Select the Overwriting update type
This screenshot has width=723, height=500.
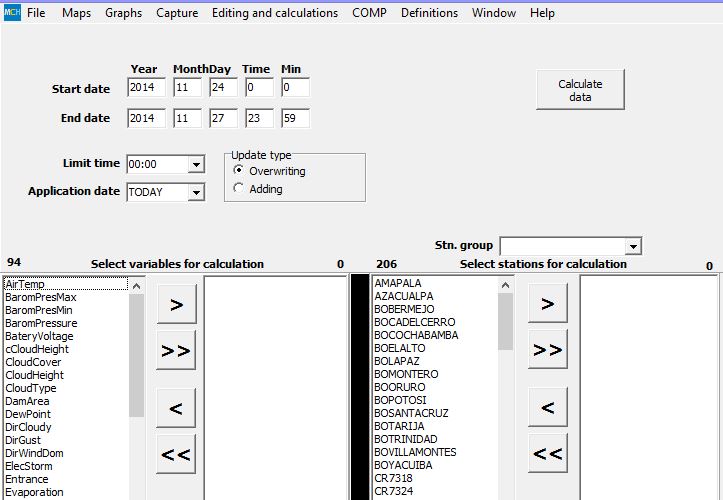pyautogui.click(x=238, y=171)
